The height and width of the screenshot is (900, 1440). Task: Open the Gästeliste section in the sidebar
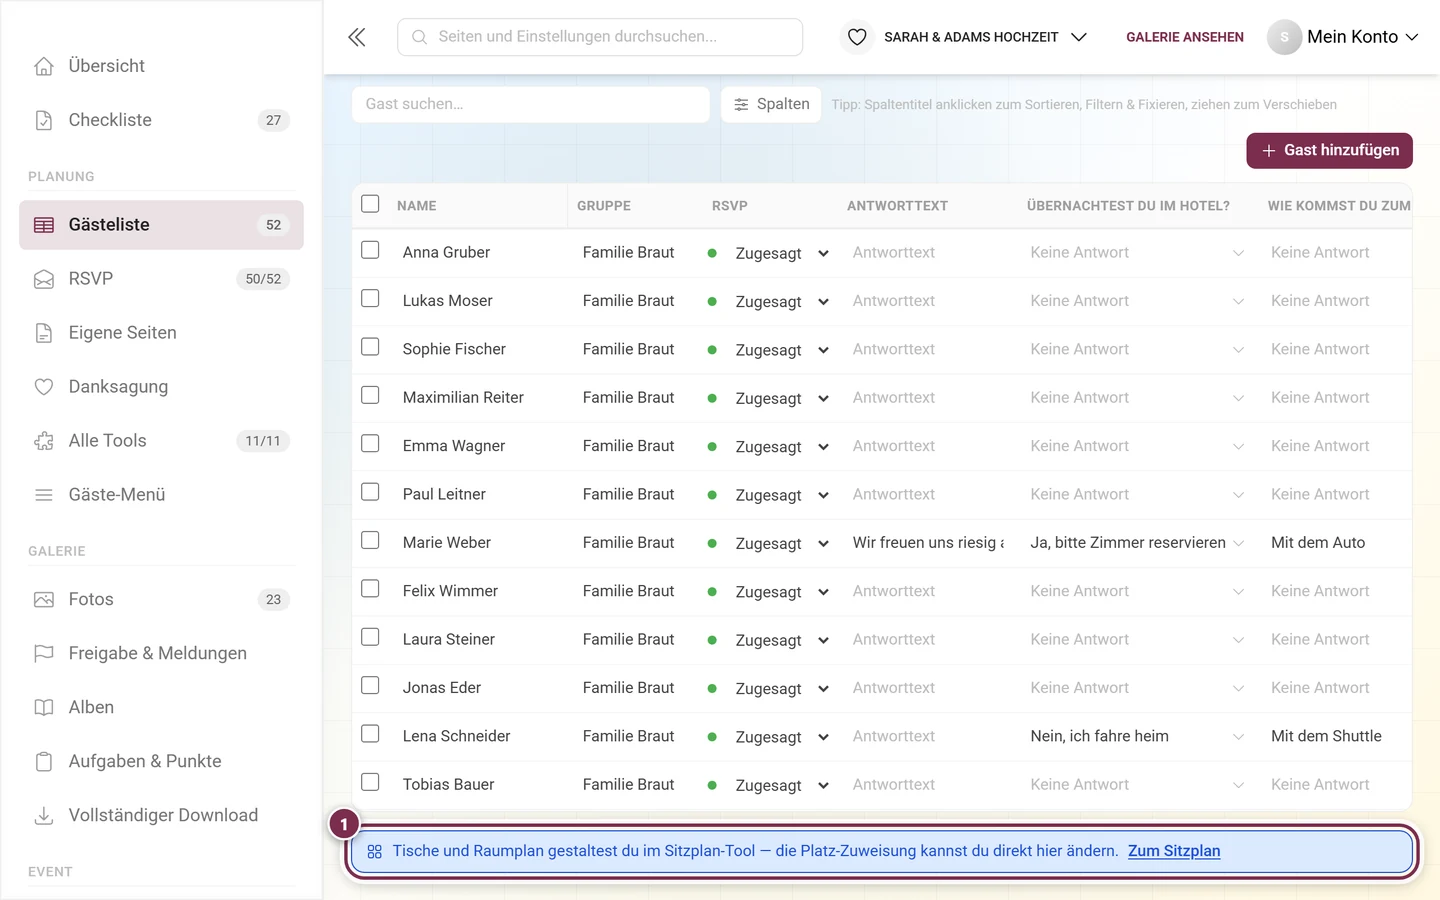pos(161,225)
